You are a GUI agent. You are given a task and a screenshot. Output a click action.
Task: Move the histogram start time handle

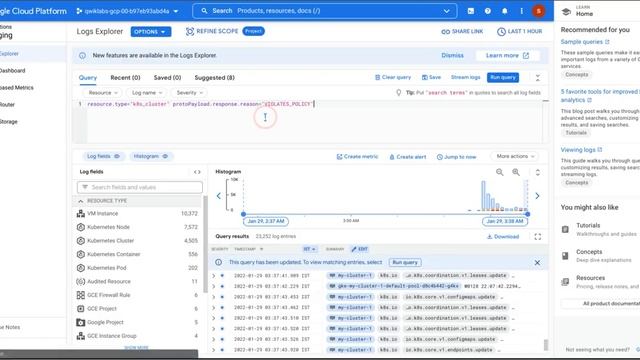[x=243, y=214]
